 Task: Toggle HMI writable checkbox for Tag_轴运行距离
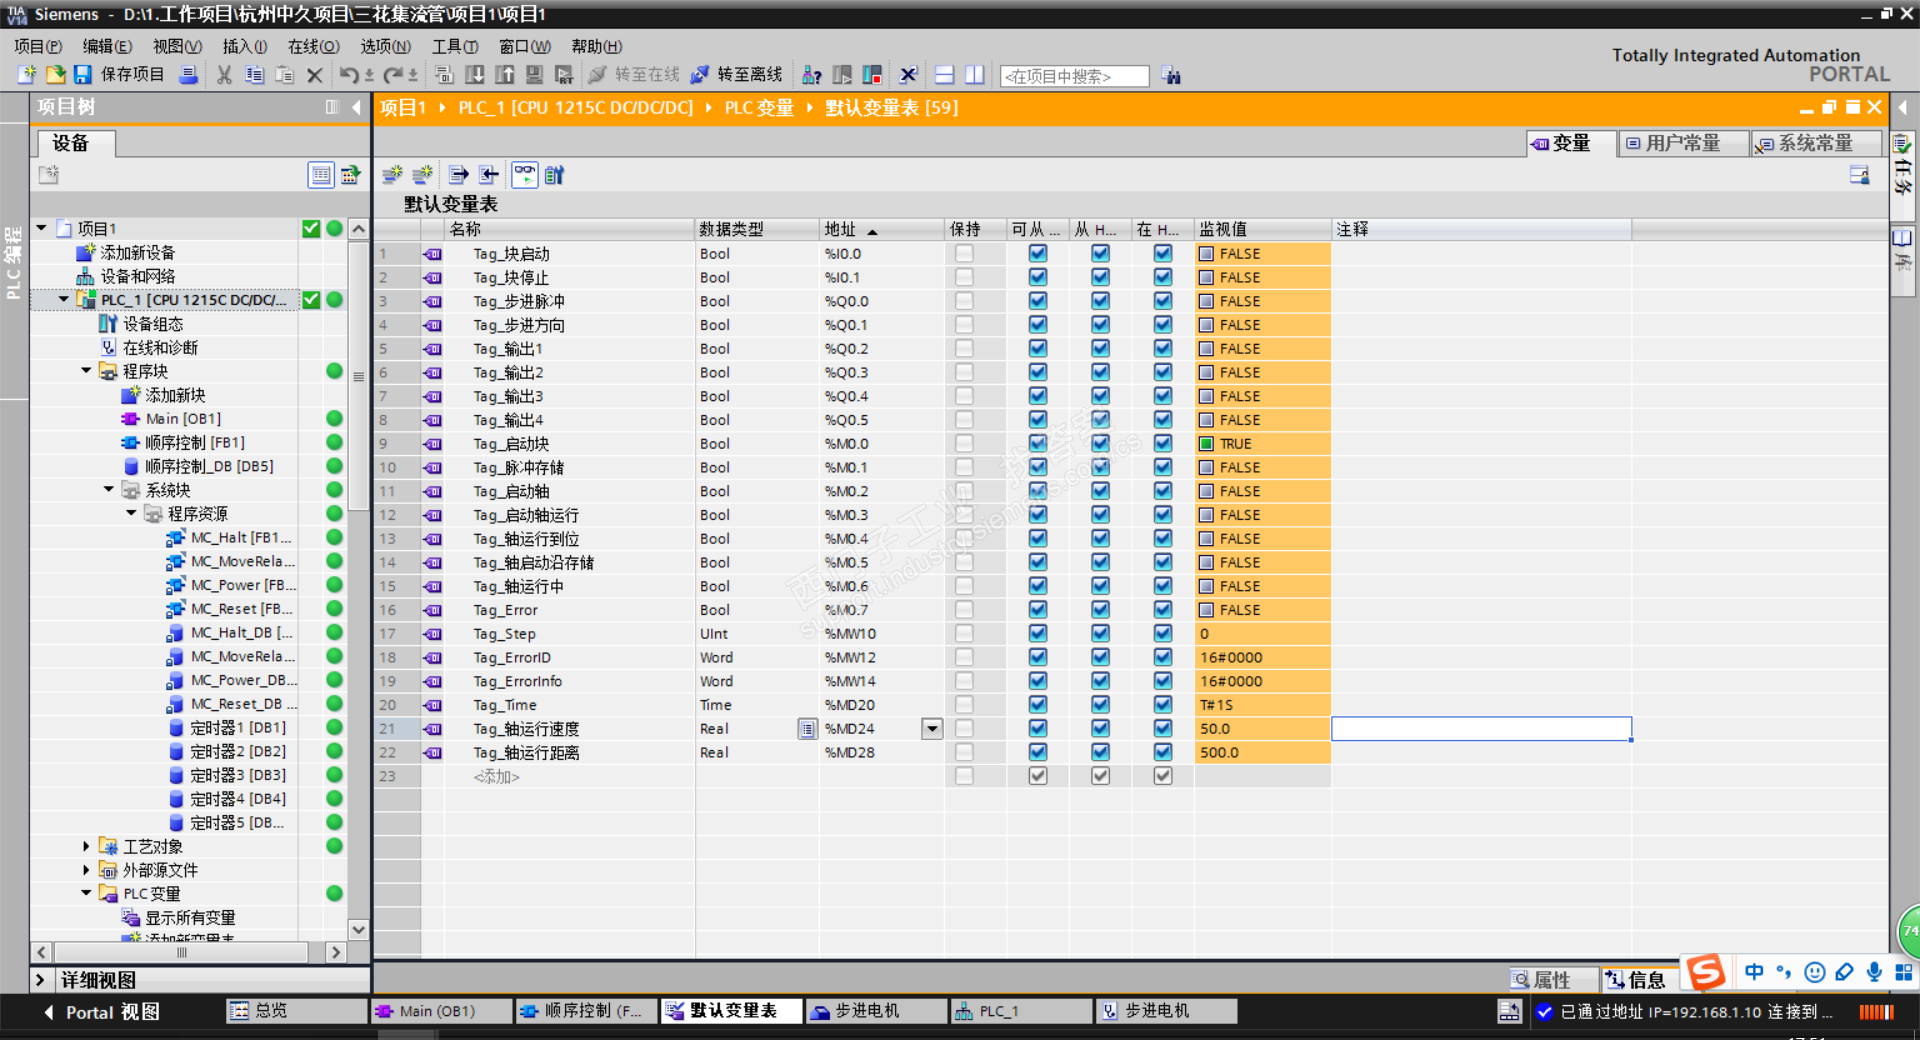coord(1100,753)
